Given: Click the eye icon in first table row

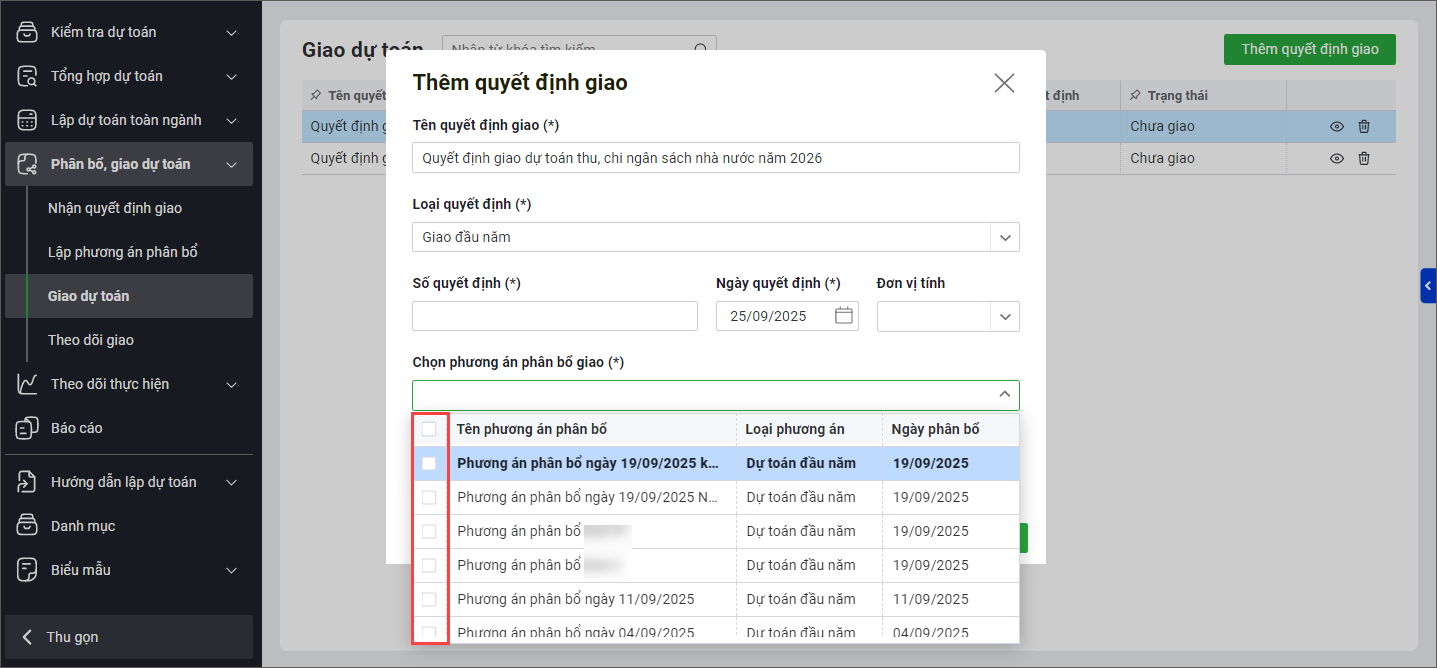Looking at the screenshot, I should [1336, 127].
